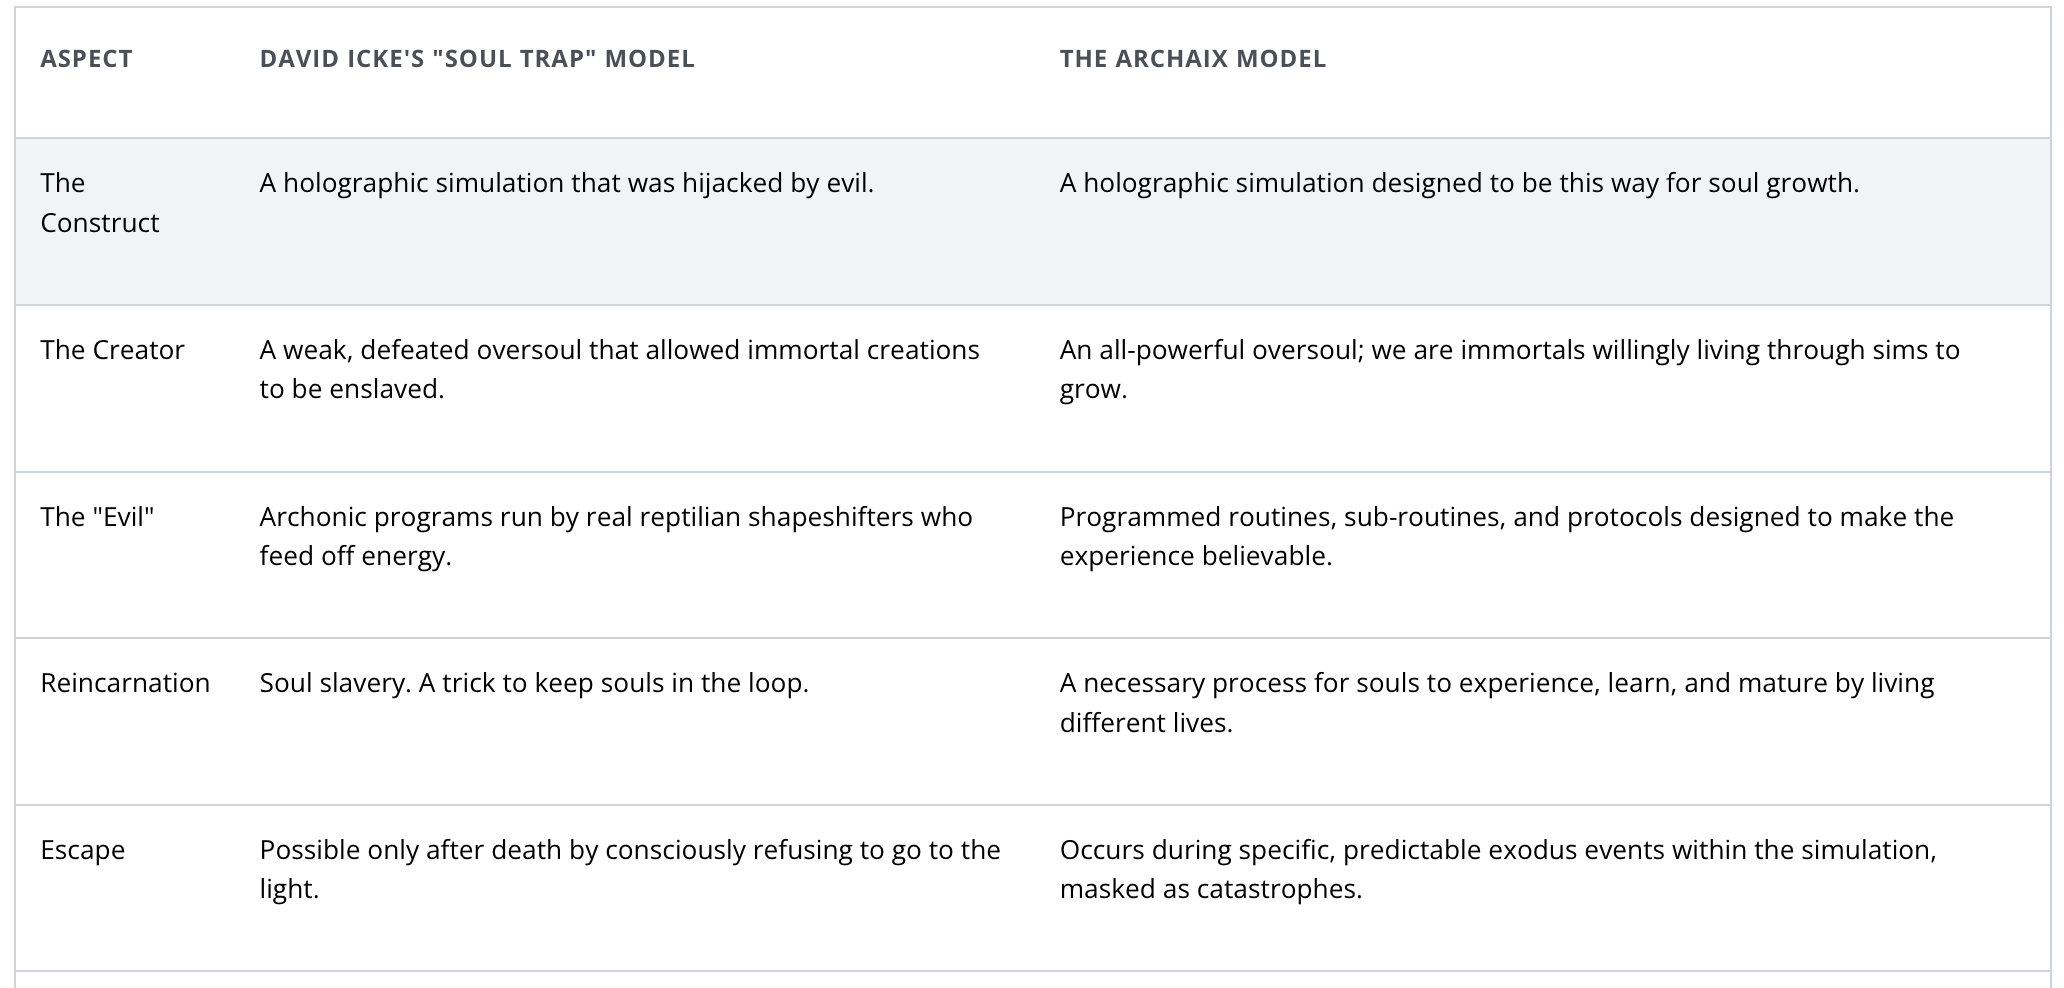Screen dimensions: 2064x988
Task: Click the "hijacked by evil" simulation cell
Action: [566, 183]
